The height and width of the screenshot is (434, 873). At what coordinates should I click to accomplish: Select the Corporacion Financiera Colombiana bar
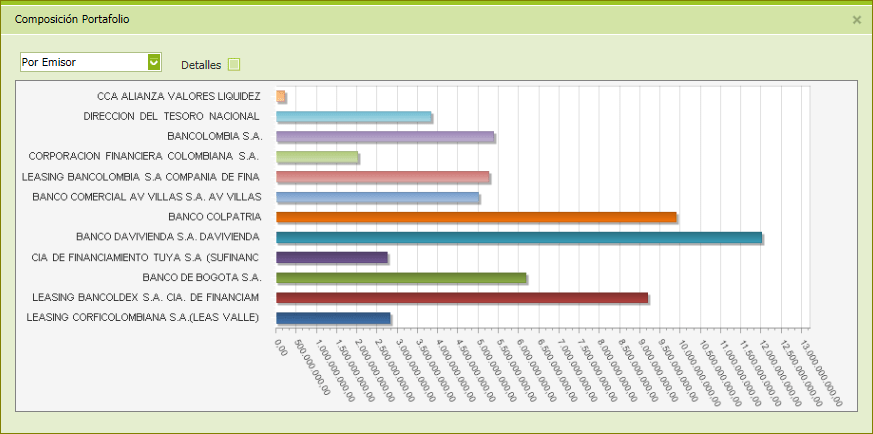tap(317, 156)
